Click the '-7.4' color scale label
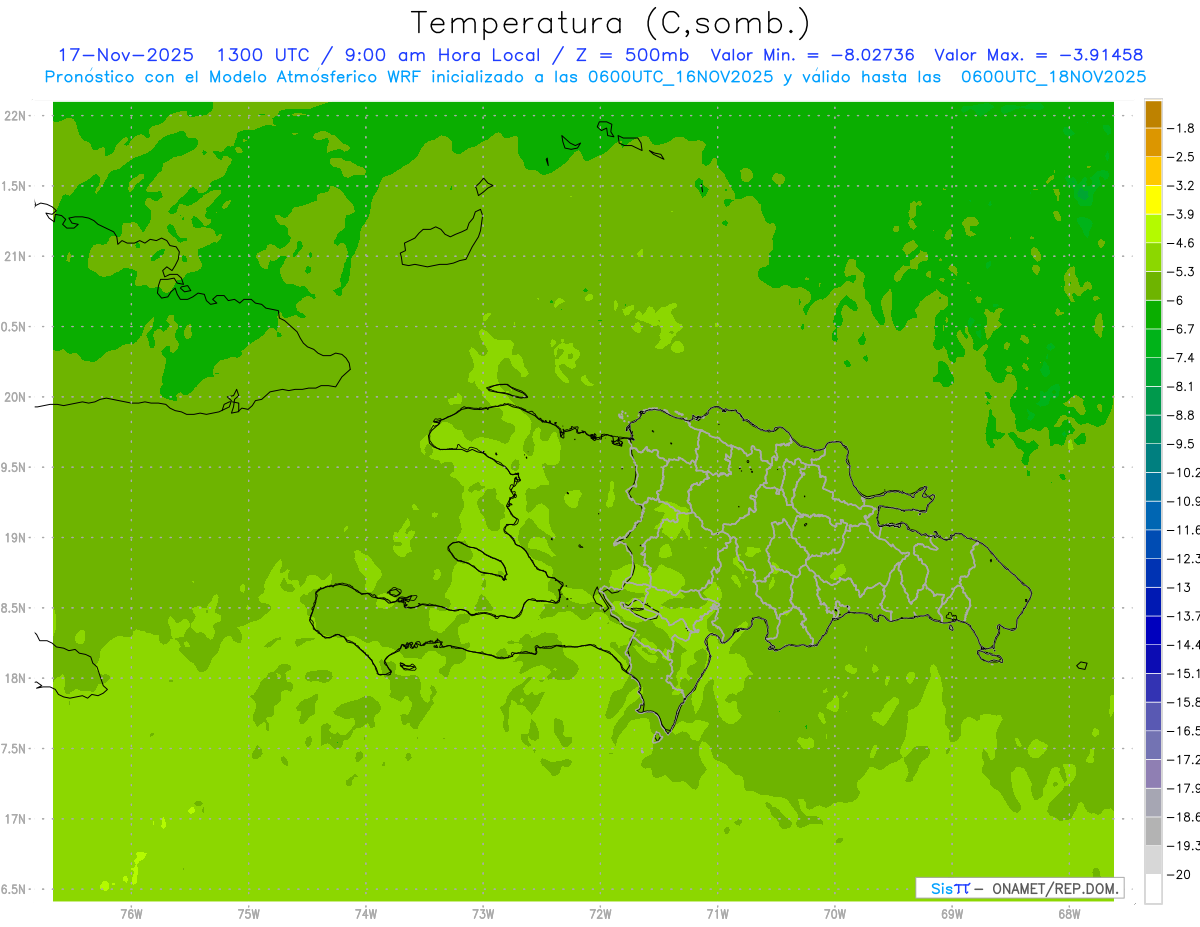Screen dimensions: 1200x927 [1182, 358]
